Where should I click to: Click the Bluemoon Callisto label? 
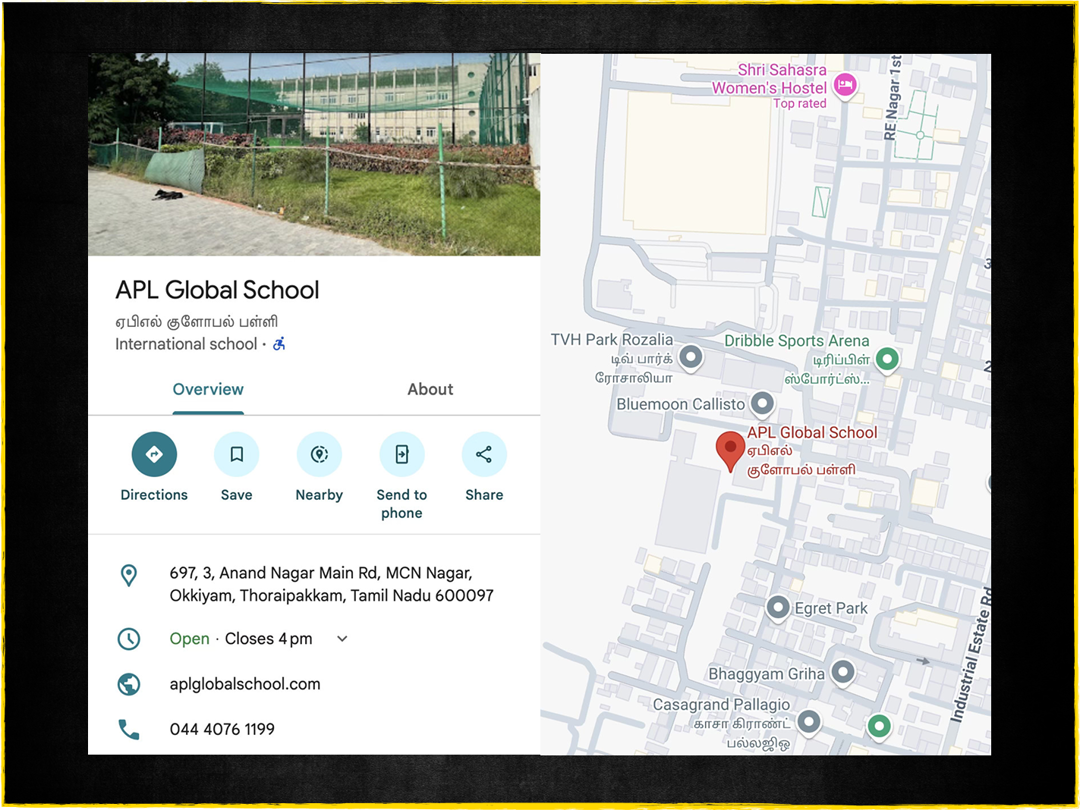click(x=681, y=405)
